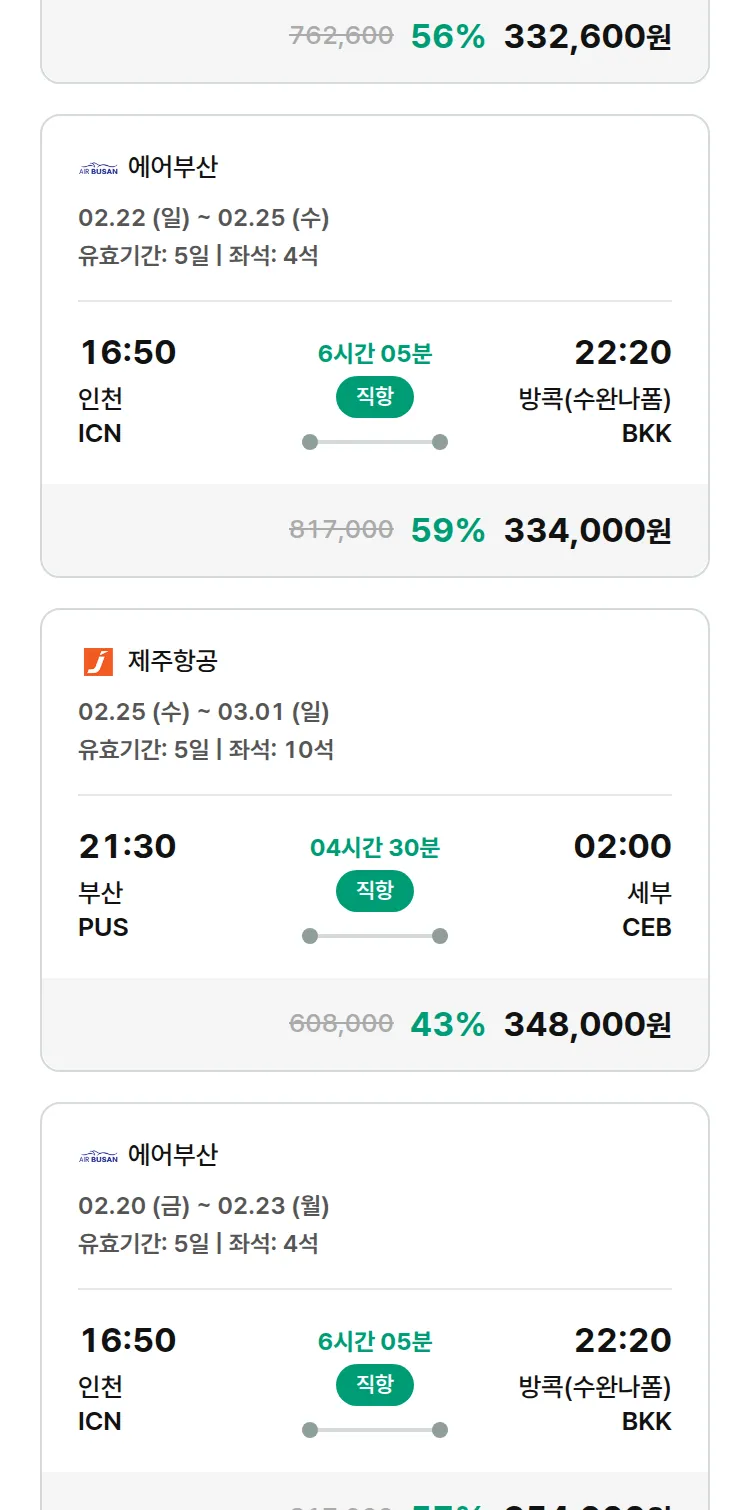Viewport: 750px width, 1510px height.
Task: Click the route line on the Busan–Cebu flight
Action: point(375,936)
